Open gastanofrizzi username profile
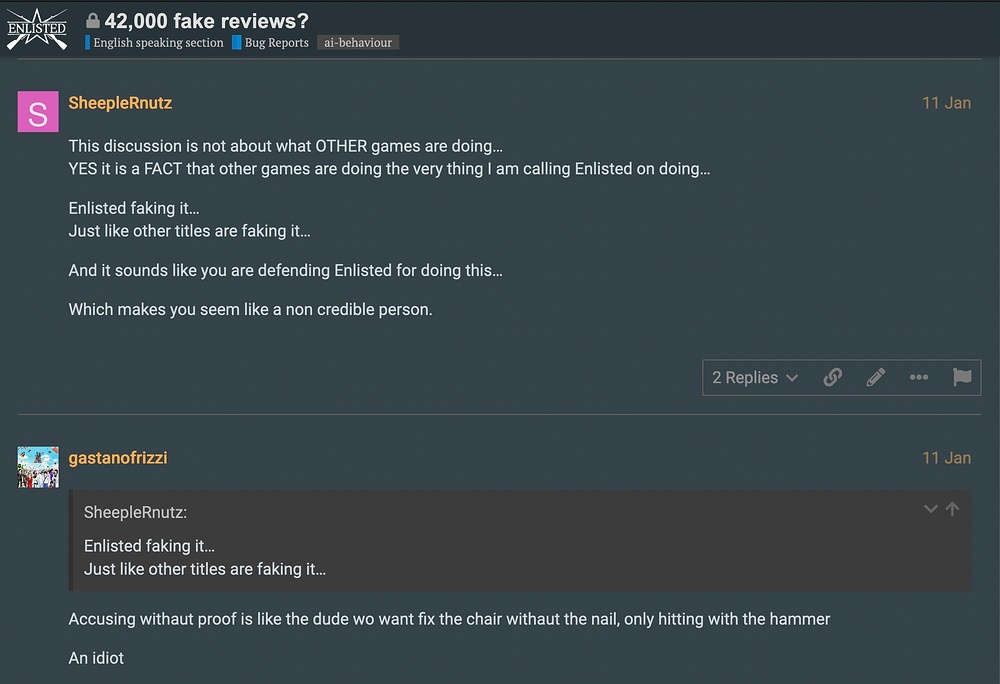The height and width of the screenshot is (684, 1000). click(x=118, y=458)
